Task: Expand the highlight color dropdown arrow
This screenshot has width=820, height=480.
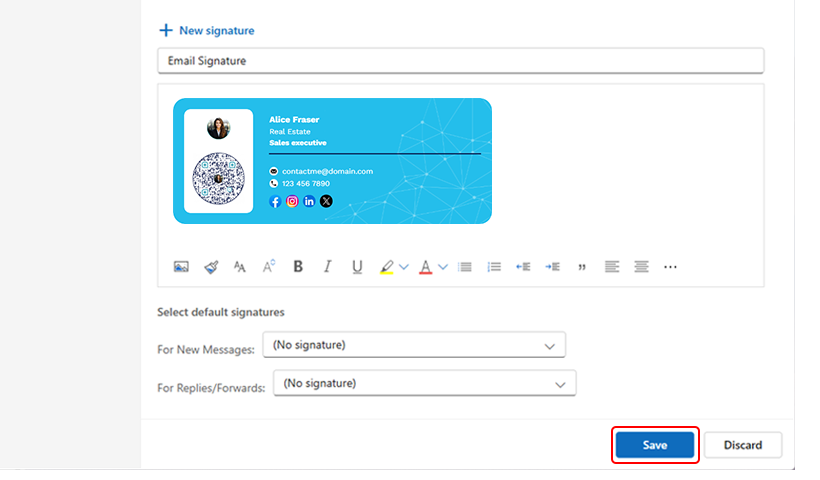Action: 404,267
